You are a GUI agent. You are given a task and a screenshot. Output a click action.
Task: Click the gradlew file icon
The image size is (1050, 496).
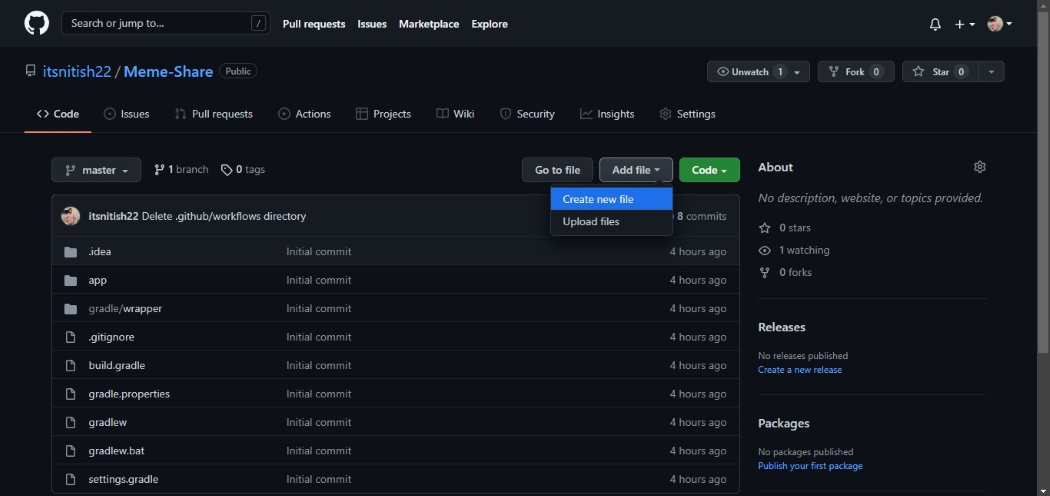70,422
